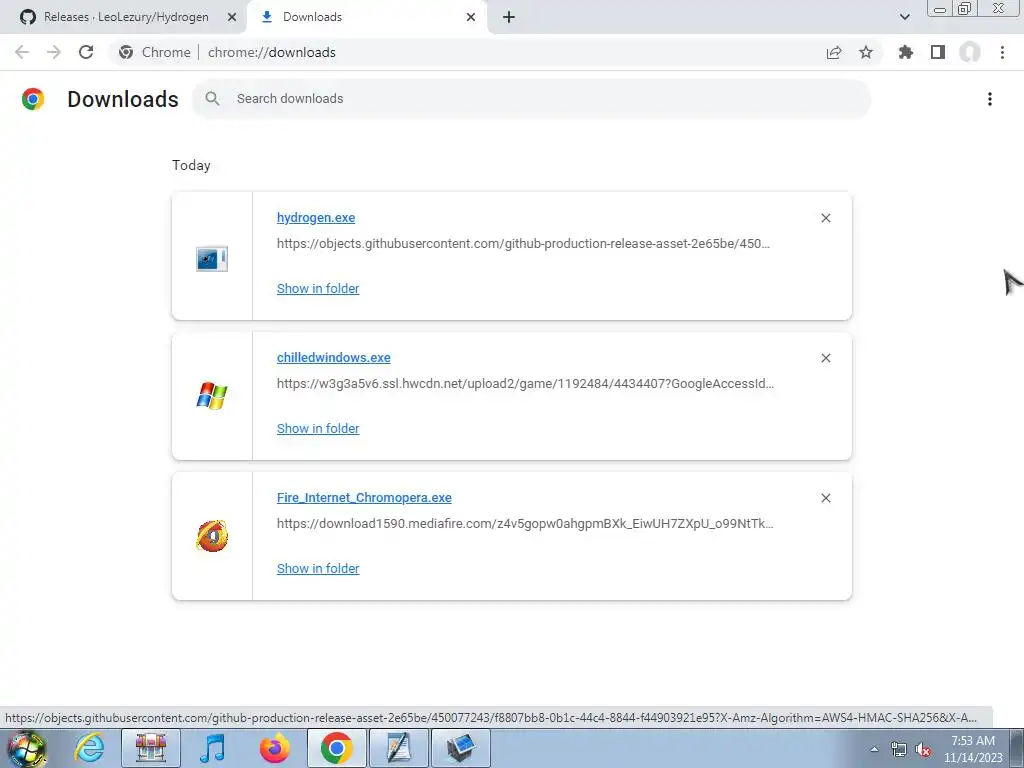This screenshot has height=768, width=1024.
Task: Open the profile avatar menu
Action: coord(970,52)
